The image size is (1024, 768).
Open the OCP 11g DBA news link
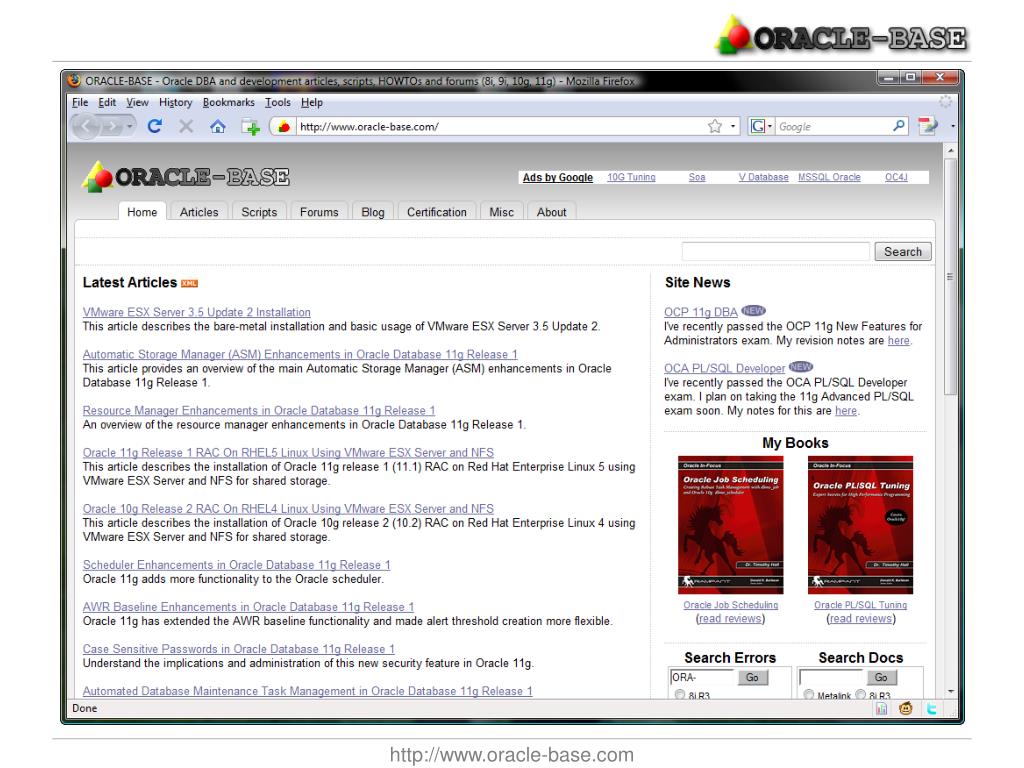click(701, 312)
